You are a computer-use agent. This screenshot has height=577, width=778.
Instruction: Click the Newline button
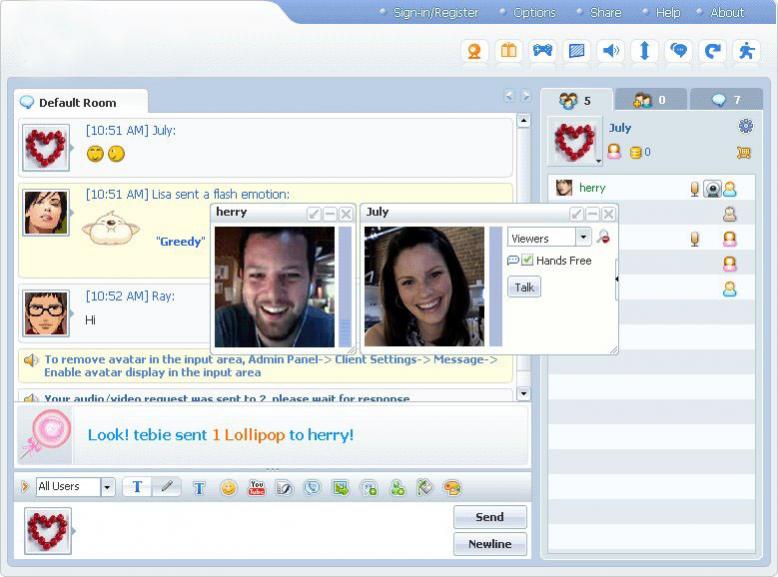[490, 544]
